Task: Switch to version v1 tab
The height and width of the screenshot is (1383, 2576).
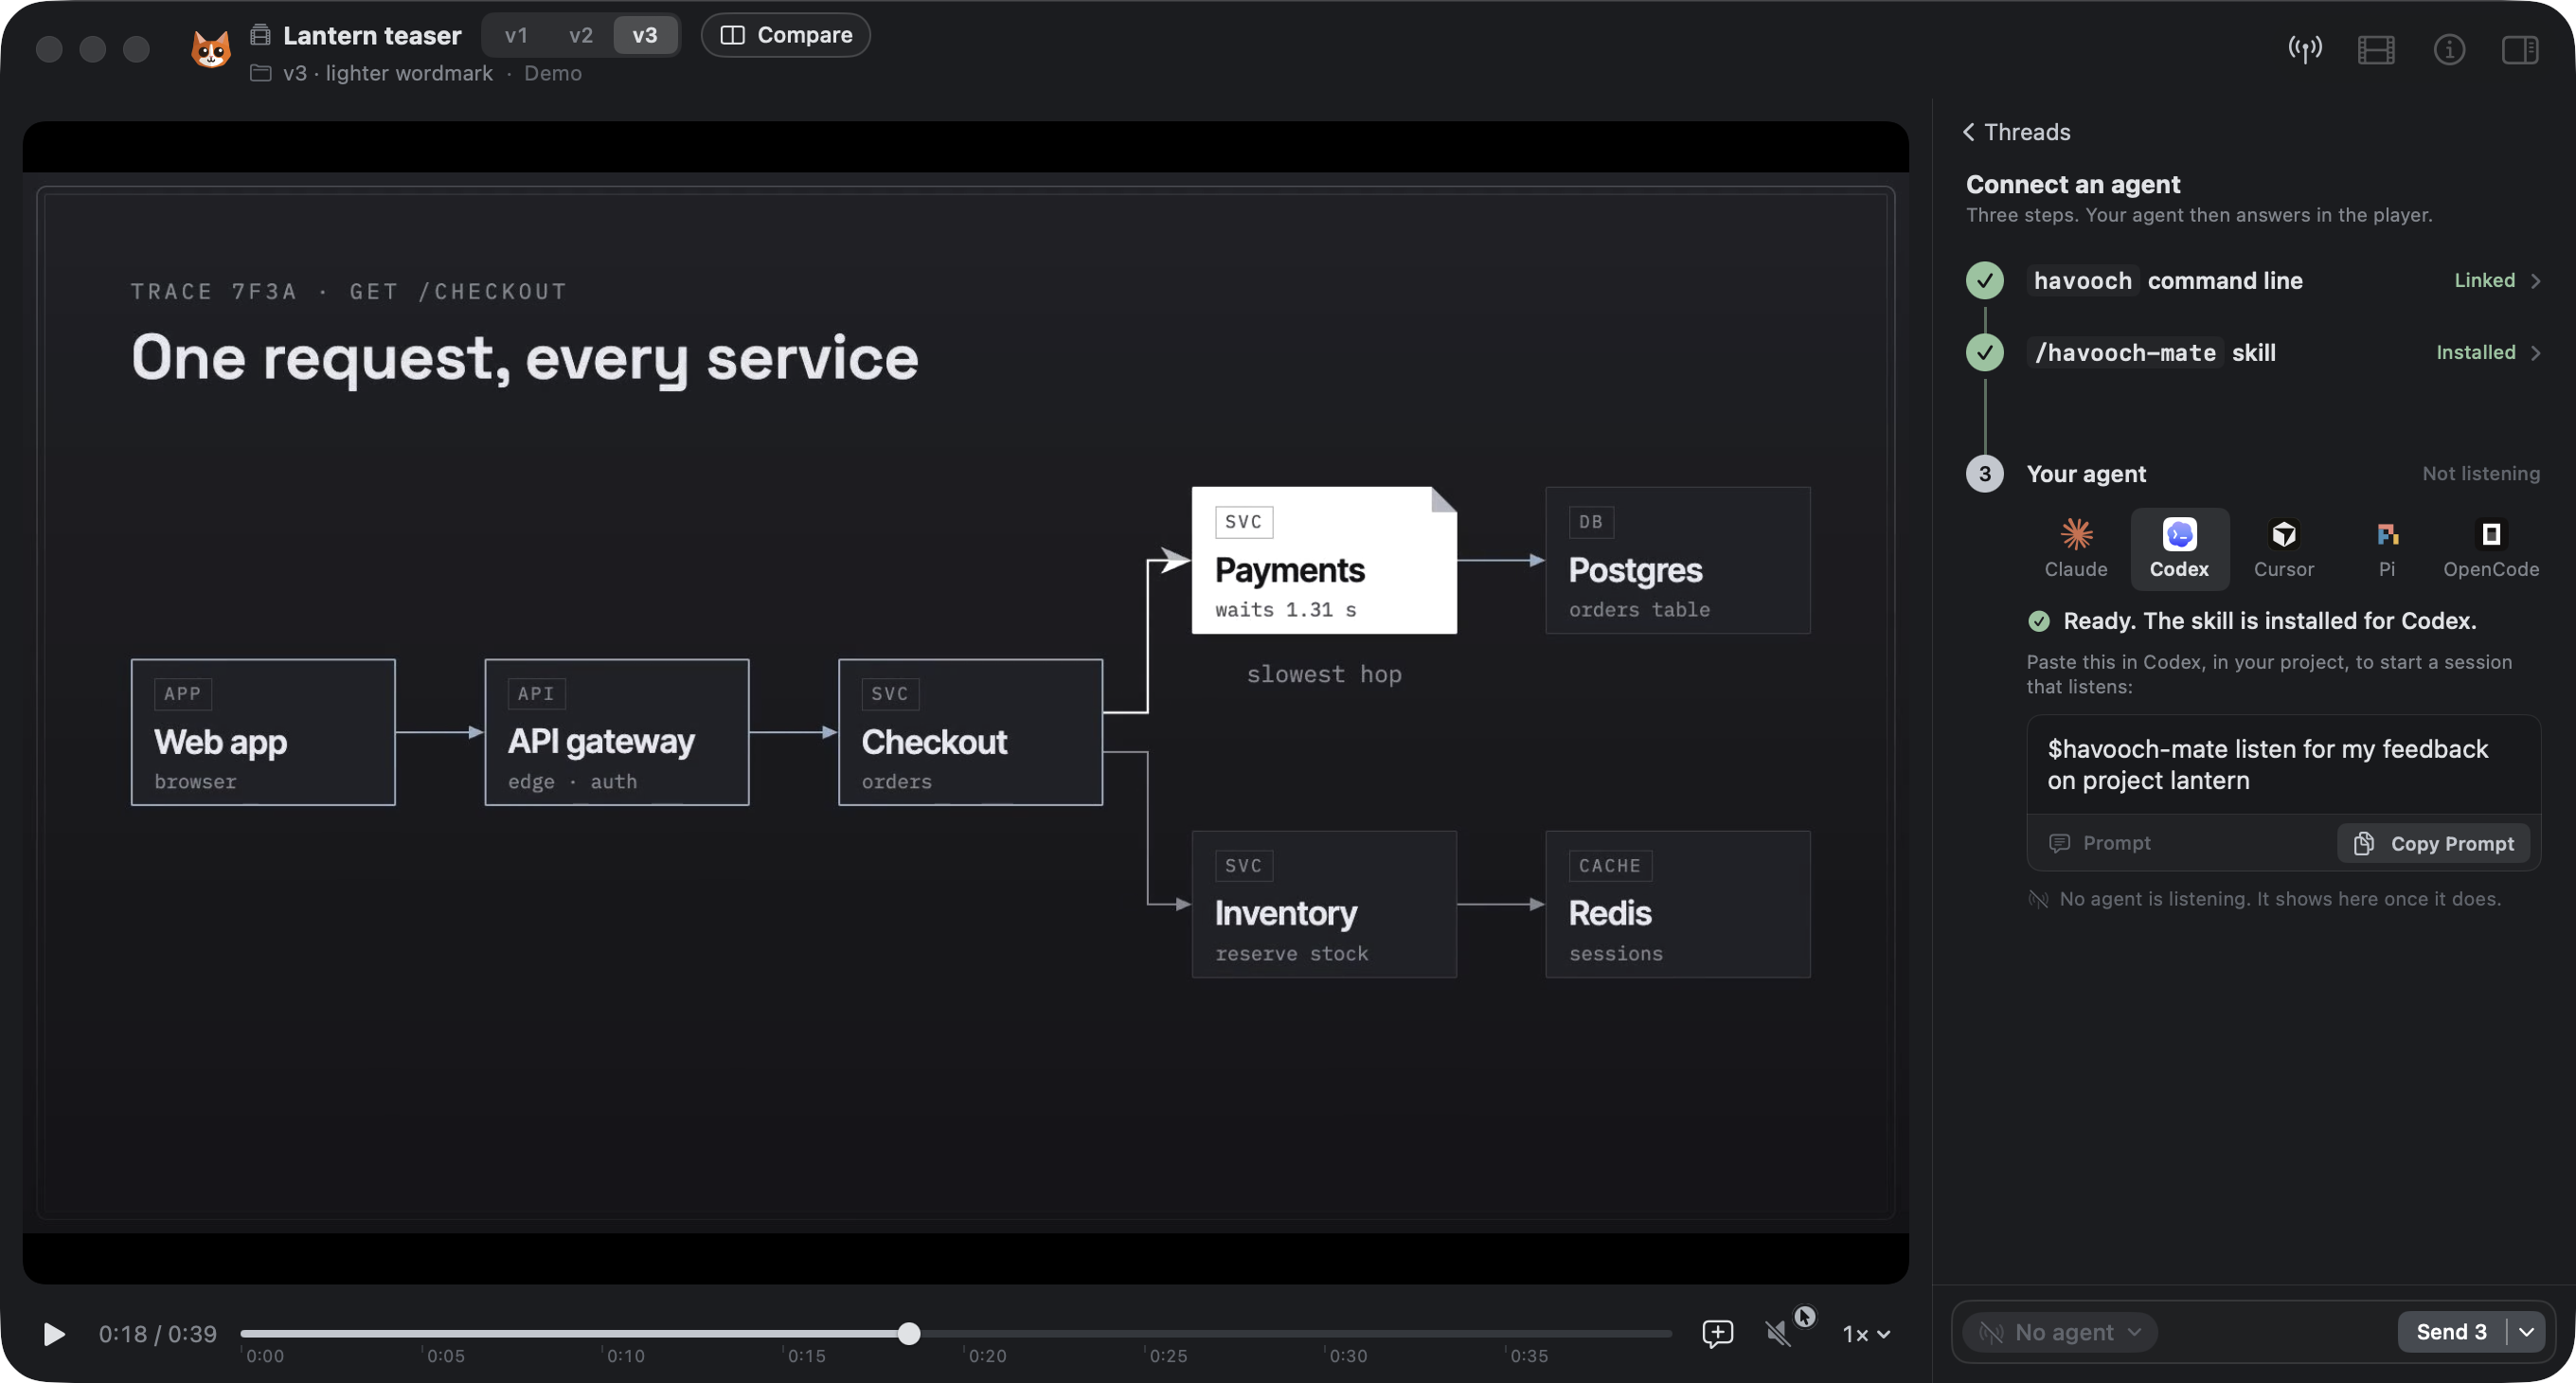Action: (x=516, y=35)
